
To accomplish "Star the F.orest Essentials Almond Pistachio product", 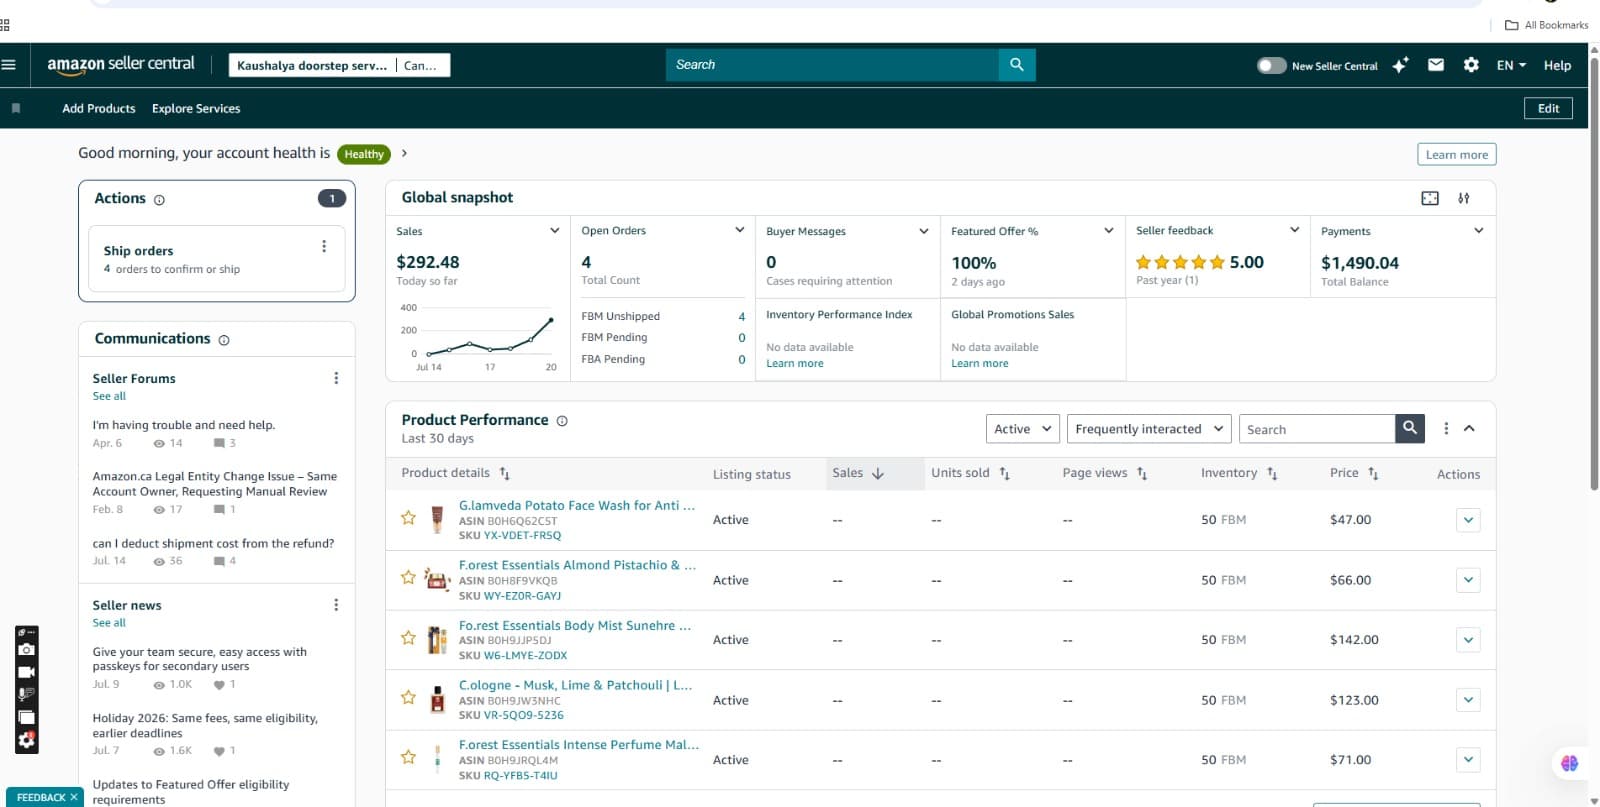I will [x=408, y=578].
